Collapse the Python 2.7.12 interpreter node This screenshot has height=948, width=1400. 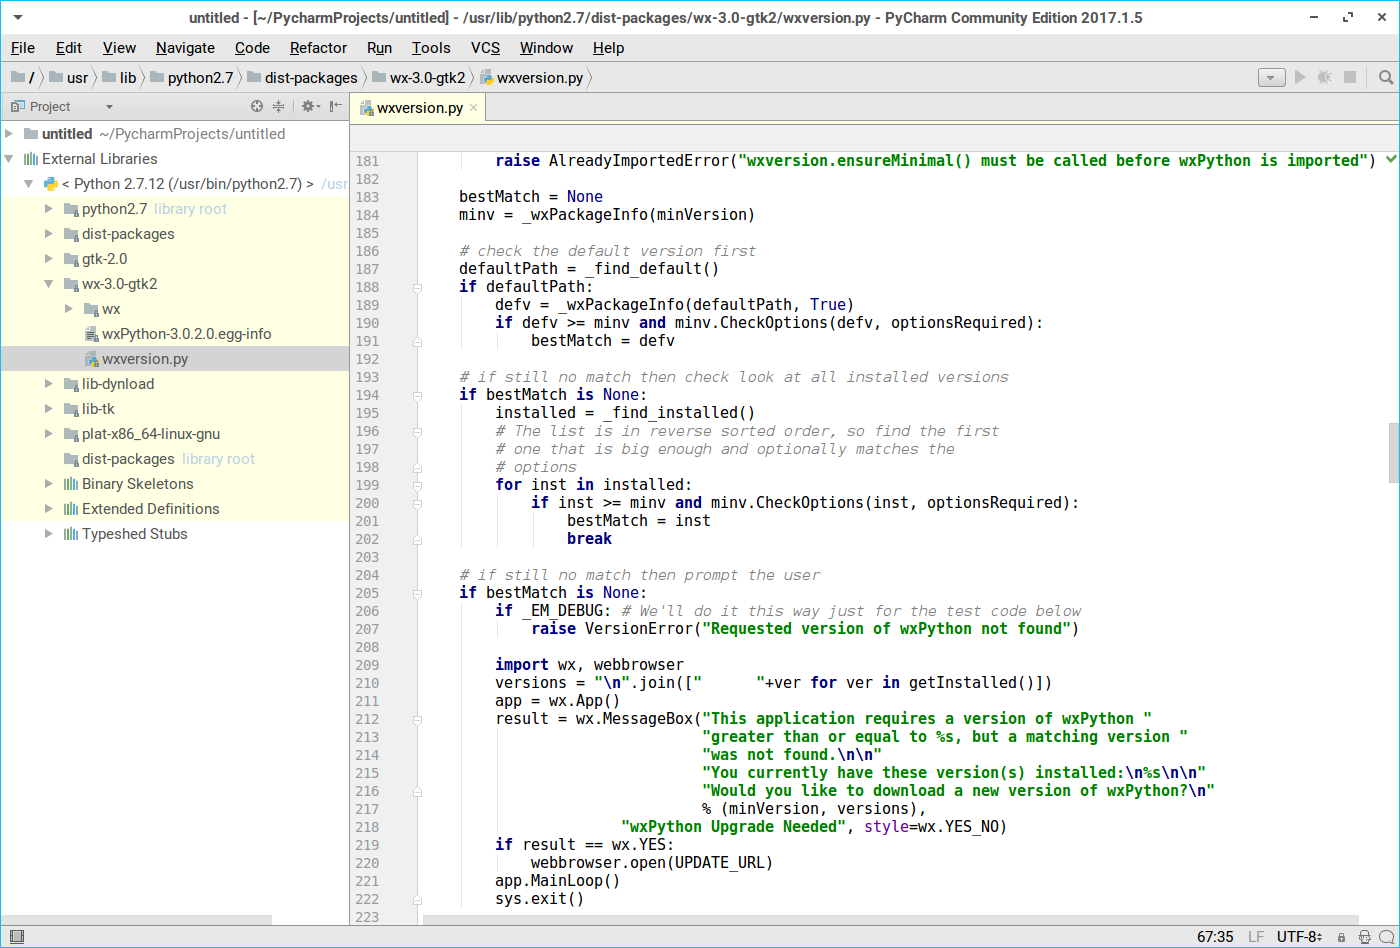click(29, 184)
